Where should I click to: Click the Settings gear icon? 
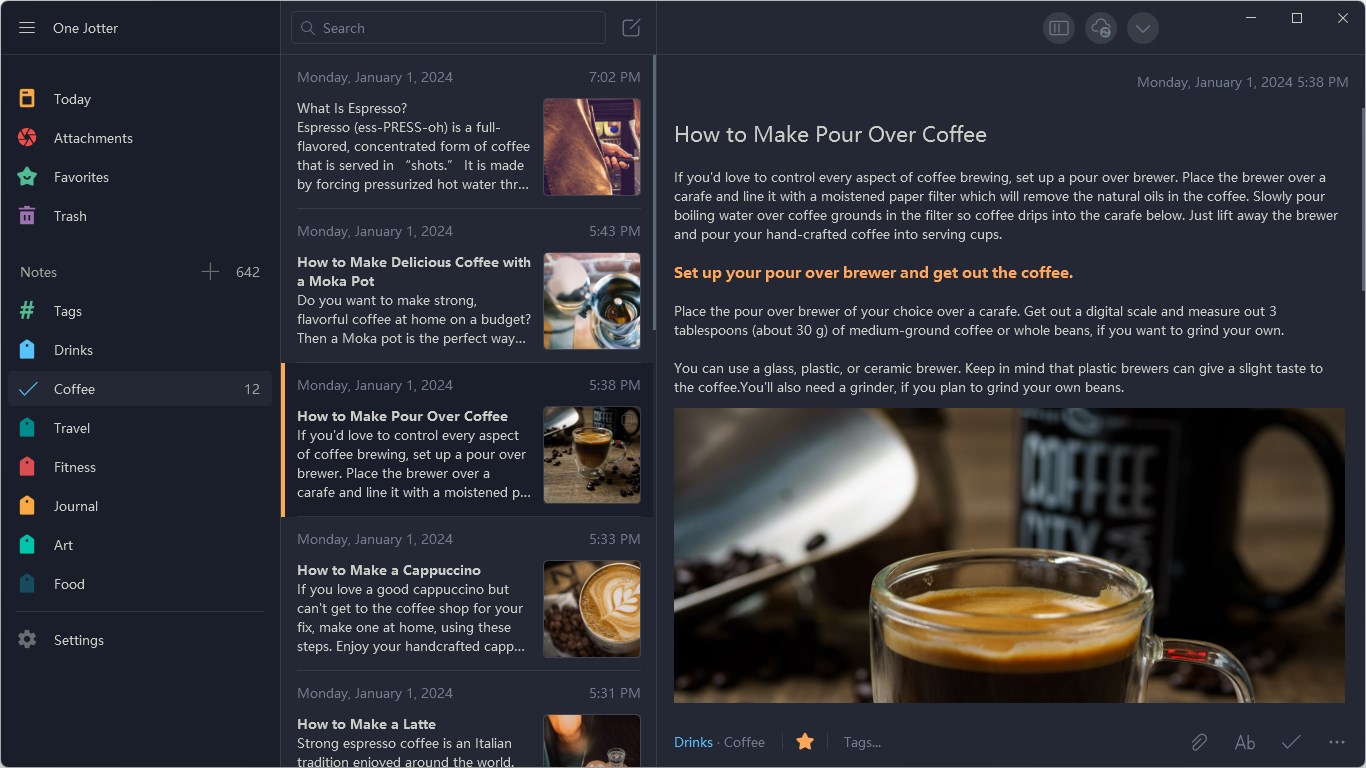coord(27,639)
